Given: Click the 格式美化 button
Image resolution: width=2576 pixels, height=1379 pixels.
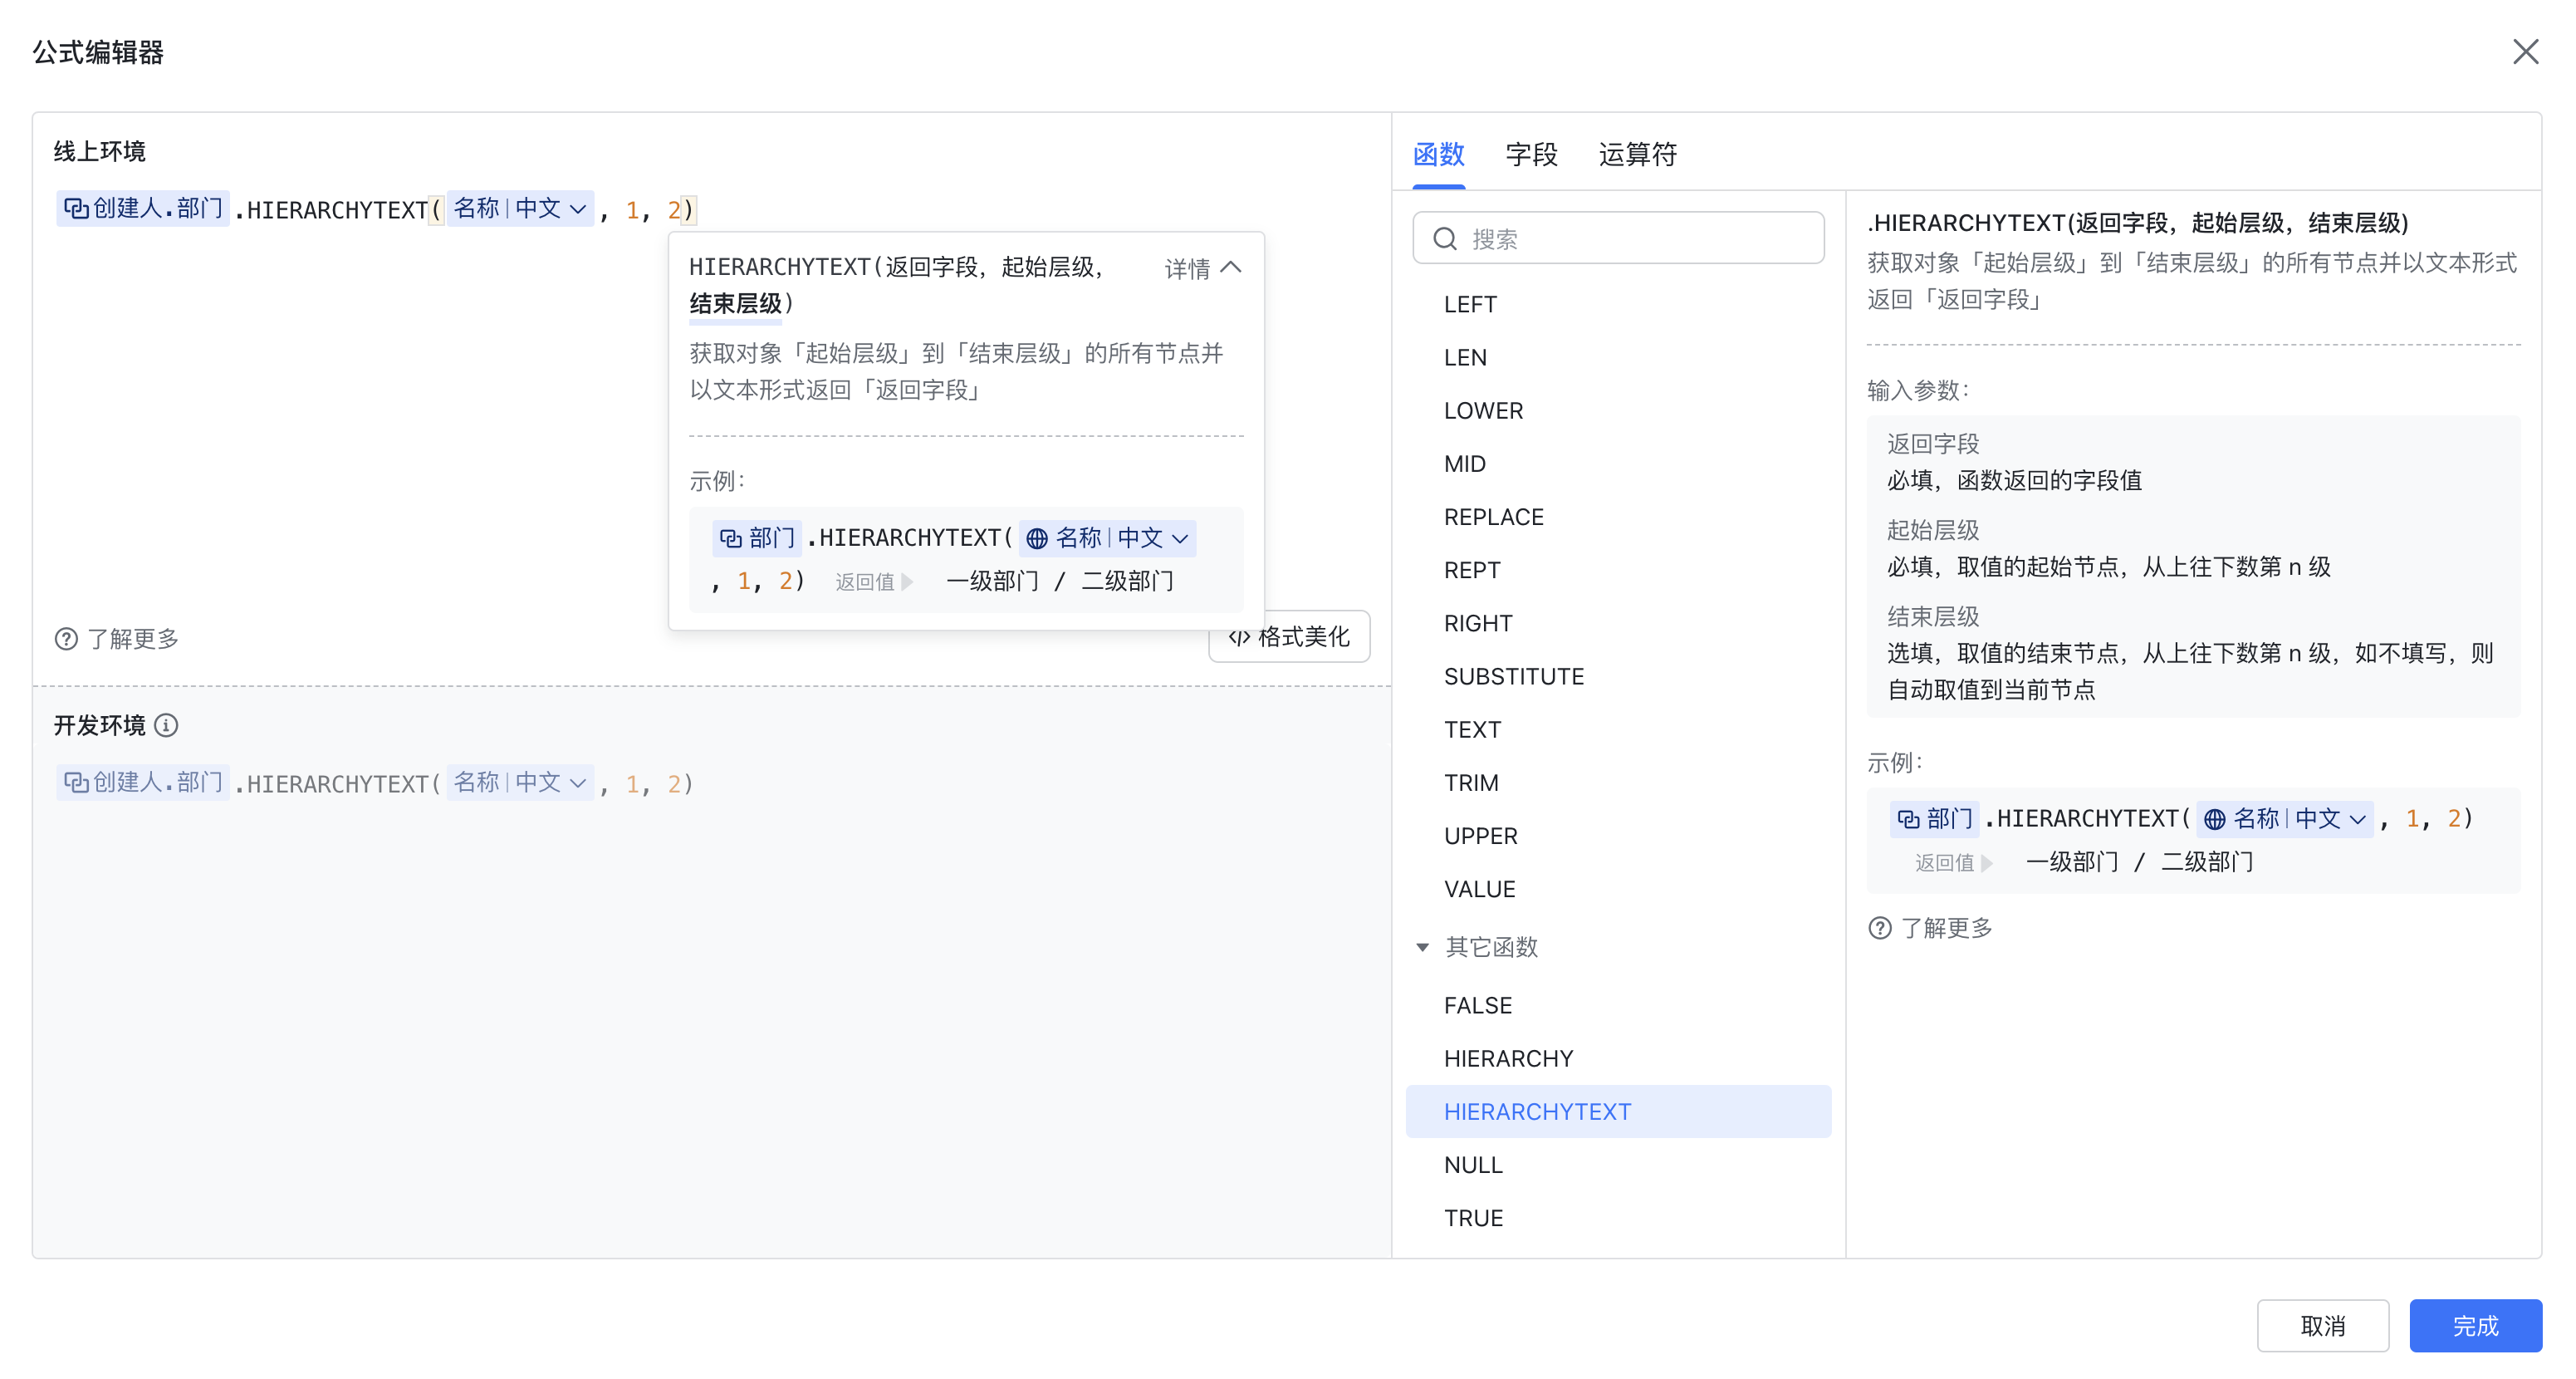Looking at the screenshot, I should pyautogui.click(x=1289, y=637).
